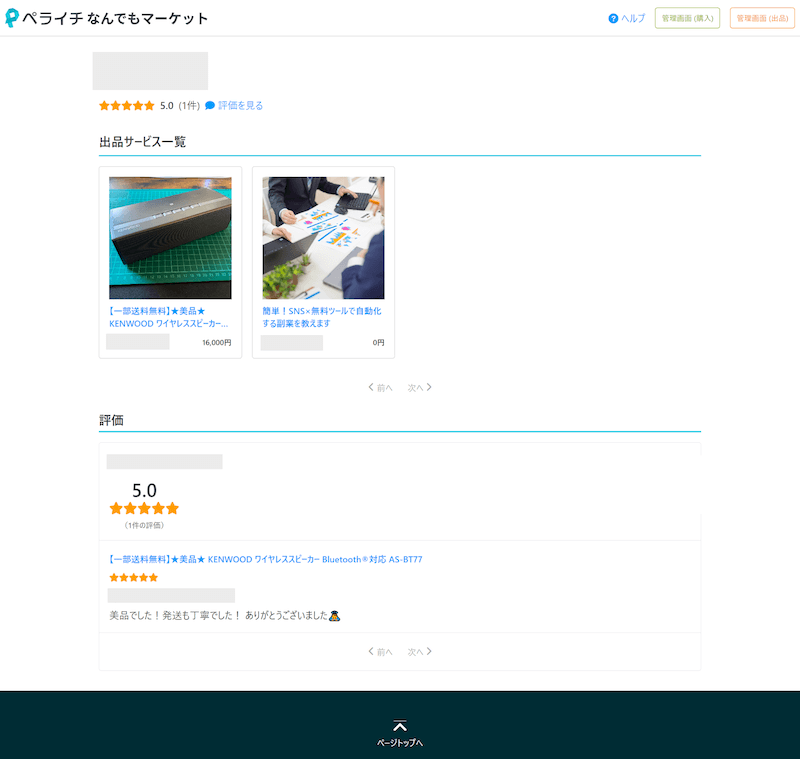This screenshot has height=759, width=800.
Task: Open the 管理画面 (出品) button
Action: click(762, 18)
